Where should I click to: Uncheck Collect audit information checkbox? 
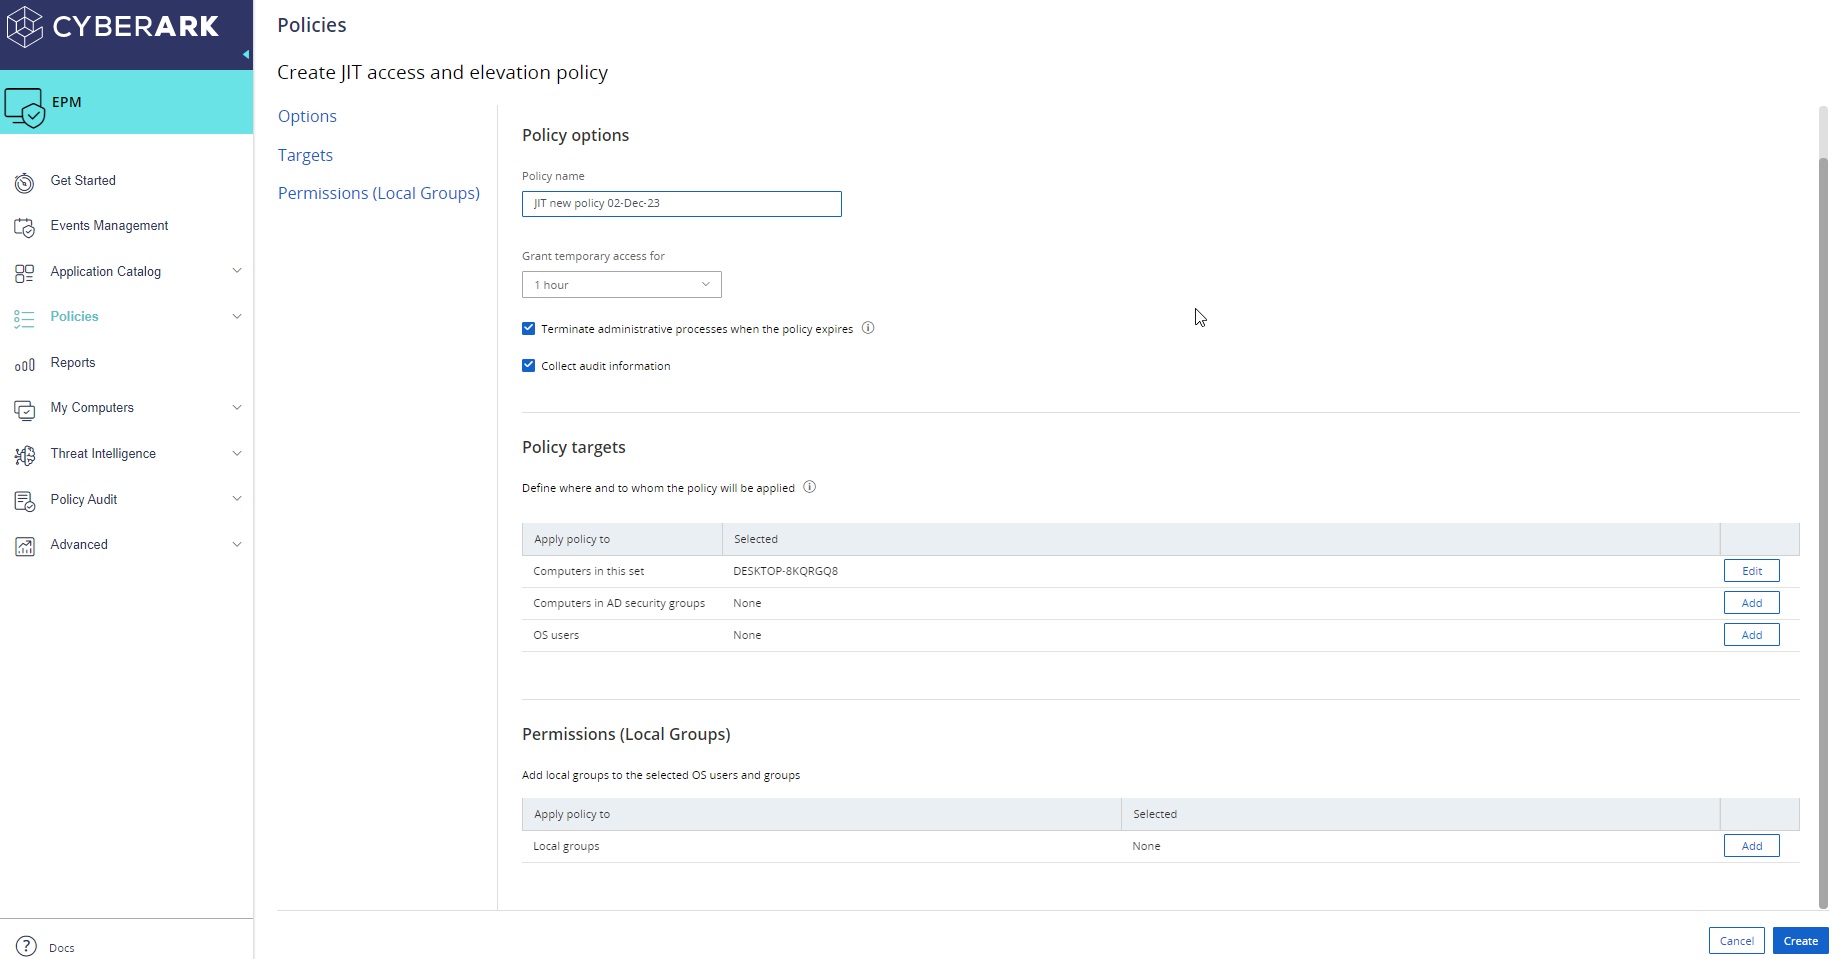pyautogui.click(x=529, y=365)
